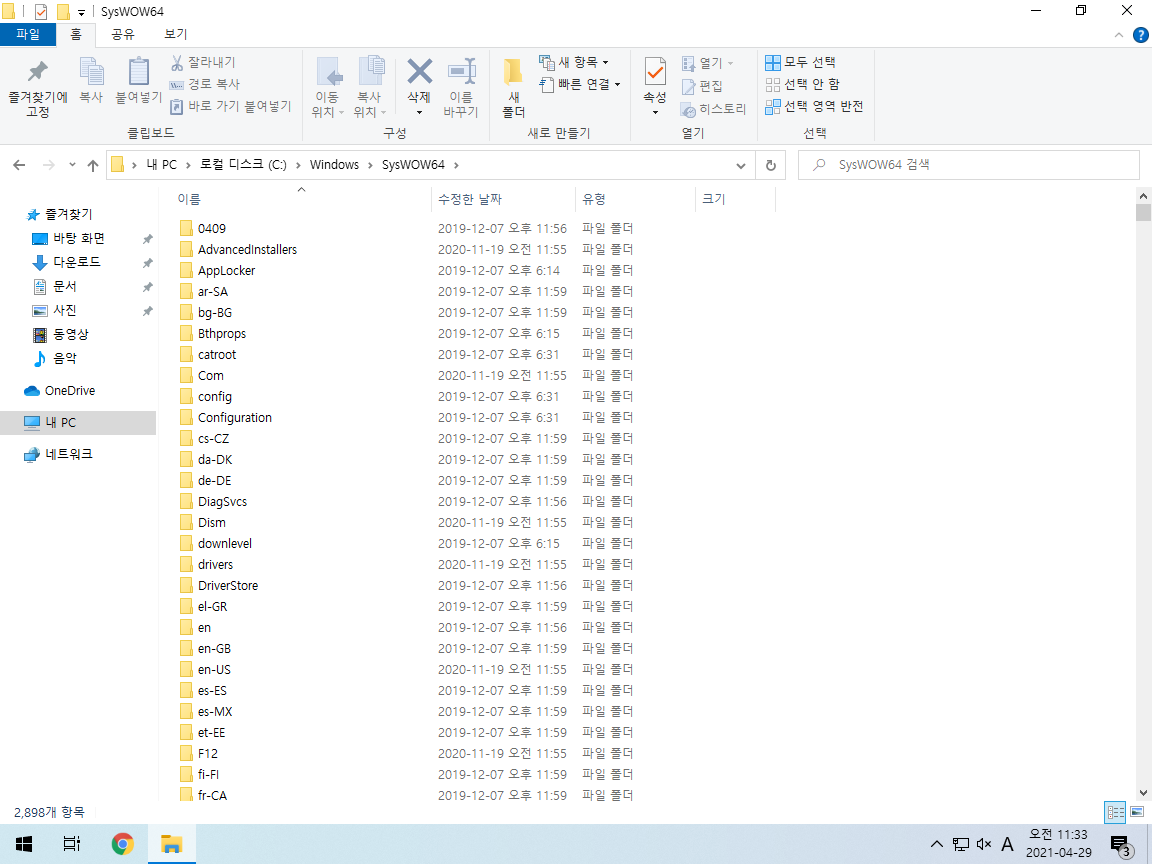Select 즐겨찾기 (Quick access) in navigation pane

click(60, 215)
